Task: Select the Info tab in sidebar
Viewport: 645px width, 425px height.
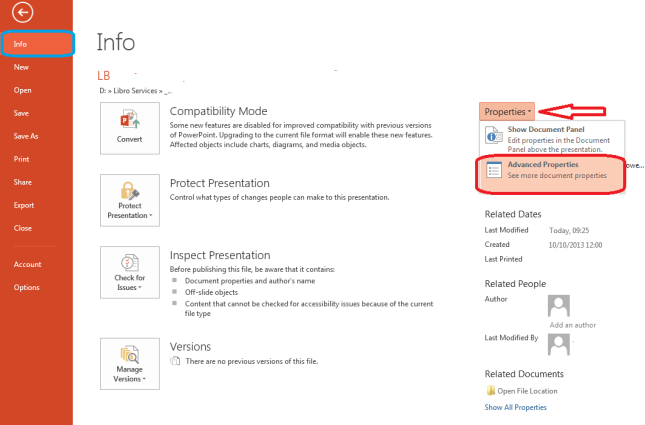Action: pyautogui.click(x=21, y=44)
